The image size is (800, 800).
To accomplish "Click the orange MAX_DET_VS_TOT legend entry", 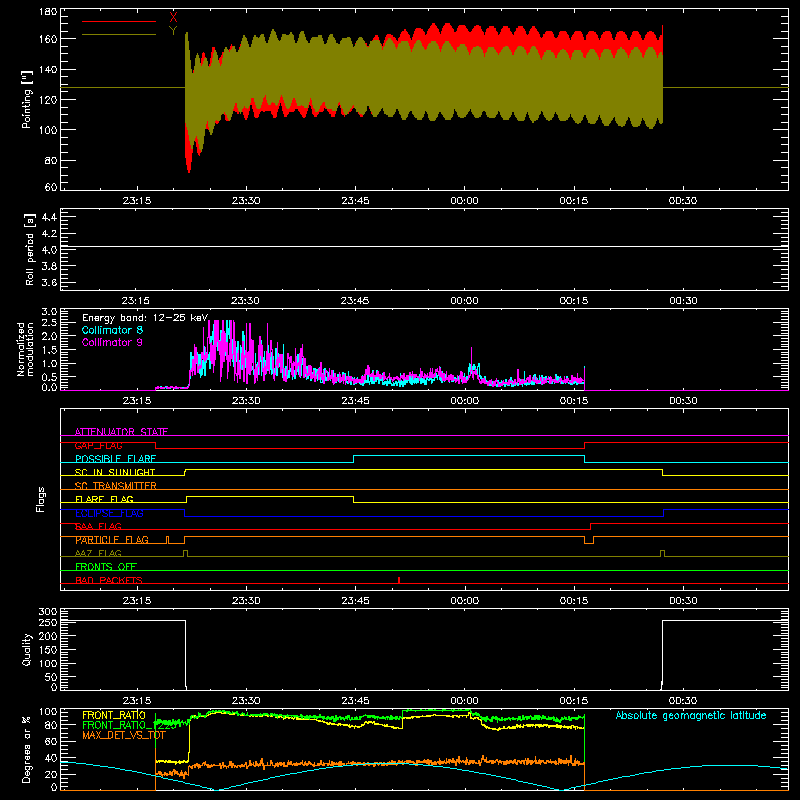I will pos(124,735).
